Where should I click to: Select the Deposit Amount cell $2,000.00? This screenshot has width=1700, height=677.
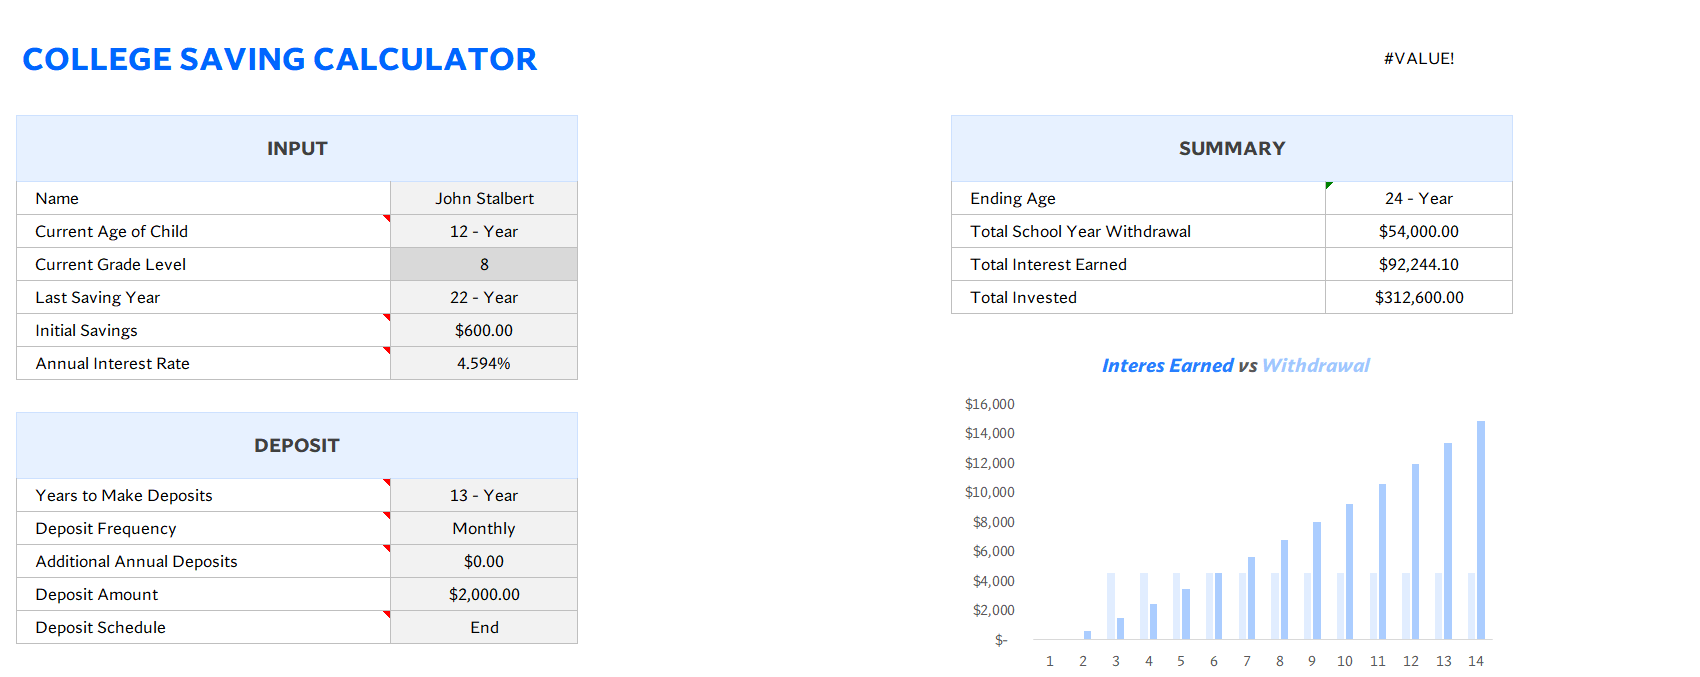pyautogui.click(x=484, y=594)
